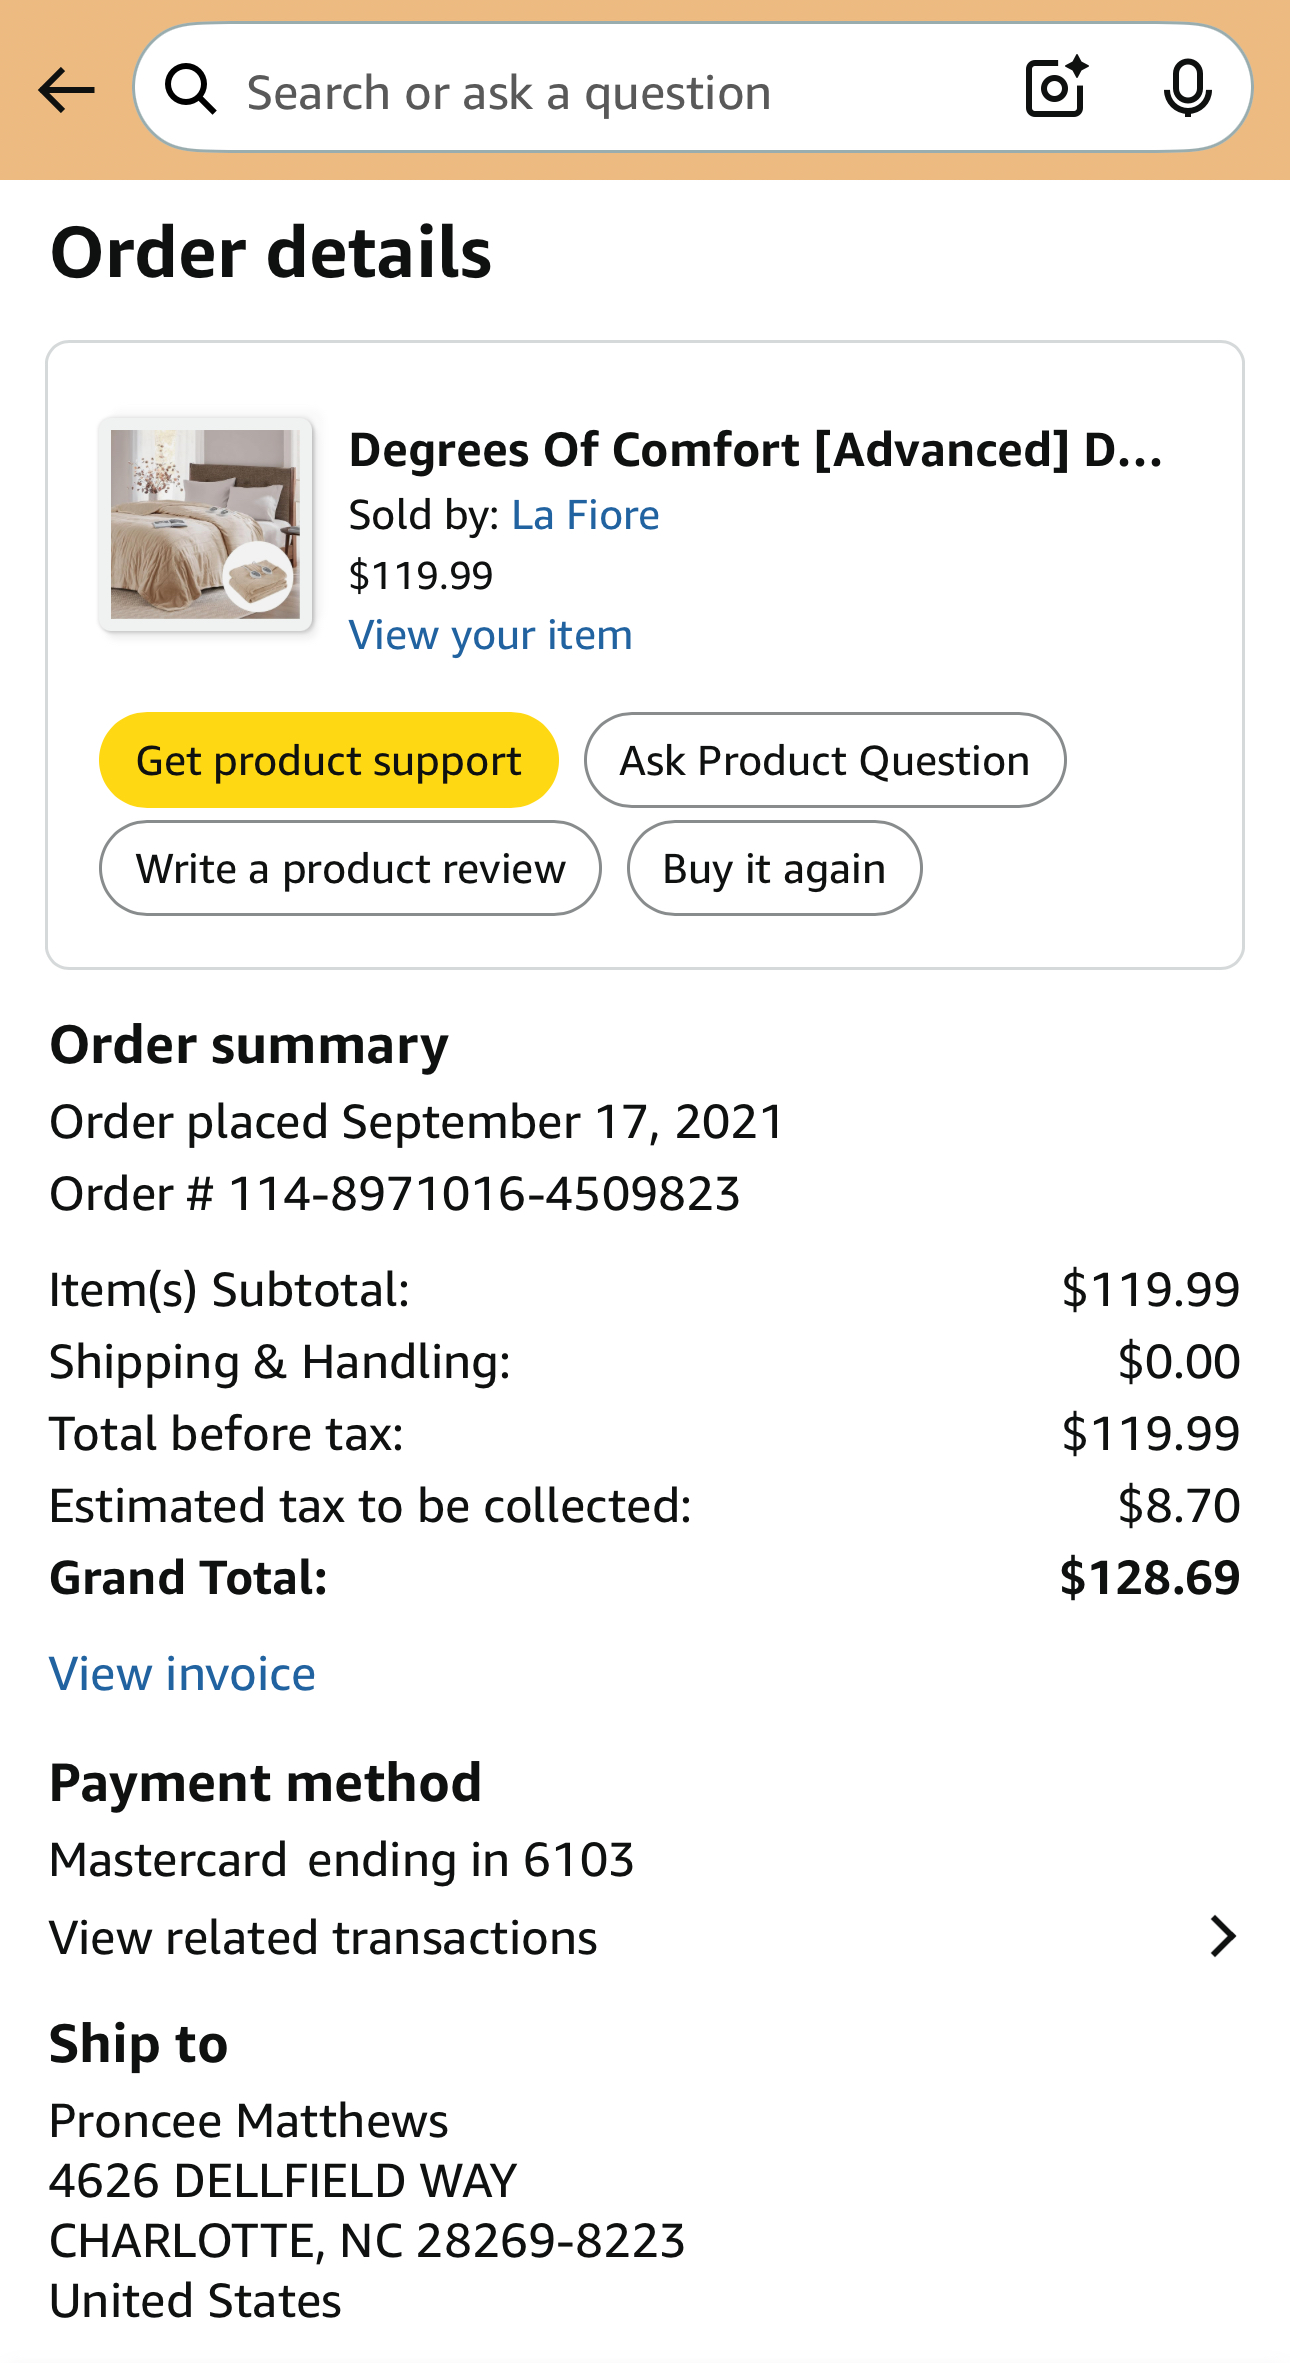The image size is (1290, 2363).
Task: Open the La Fiore seller link
Action: (x=585, y=515)
